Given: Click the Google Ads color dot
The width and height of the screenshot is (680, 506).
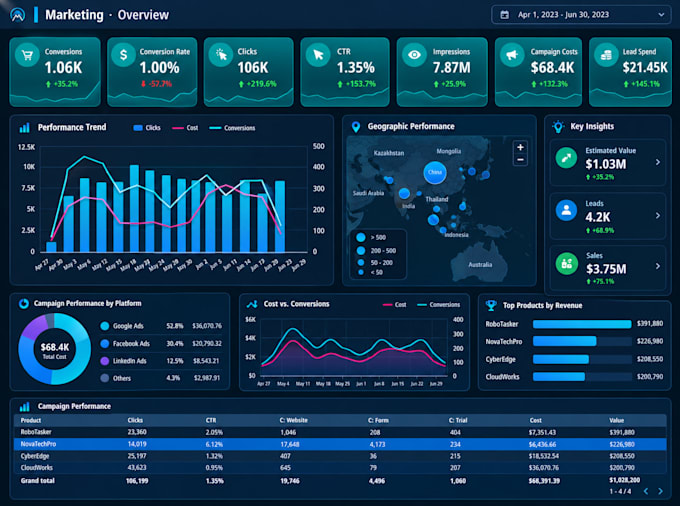Looking at the screenshot, I should tap(105, 326).
